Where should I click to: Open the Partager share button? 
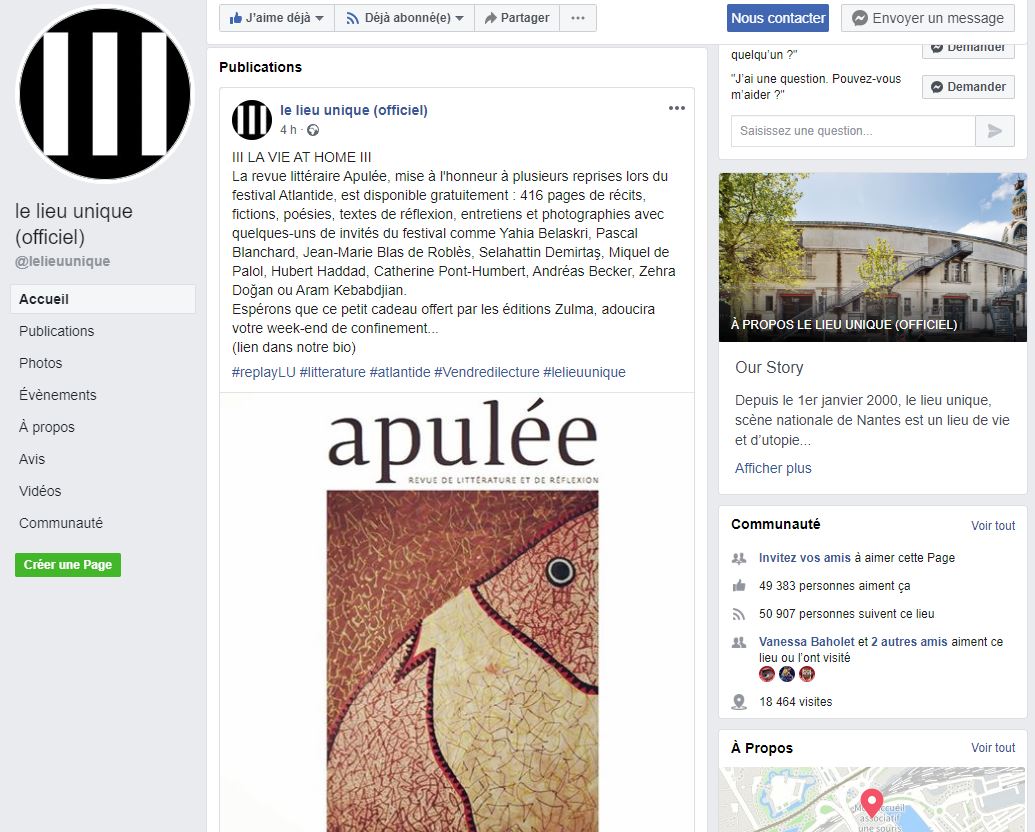[x=517, y=18]
